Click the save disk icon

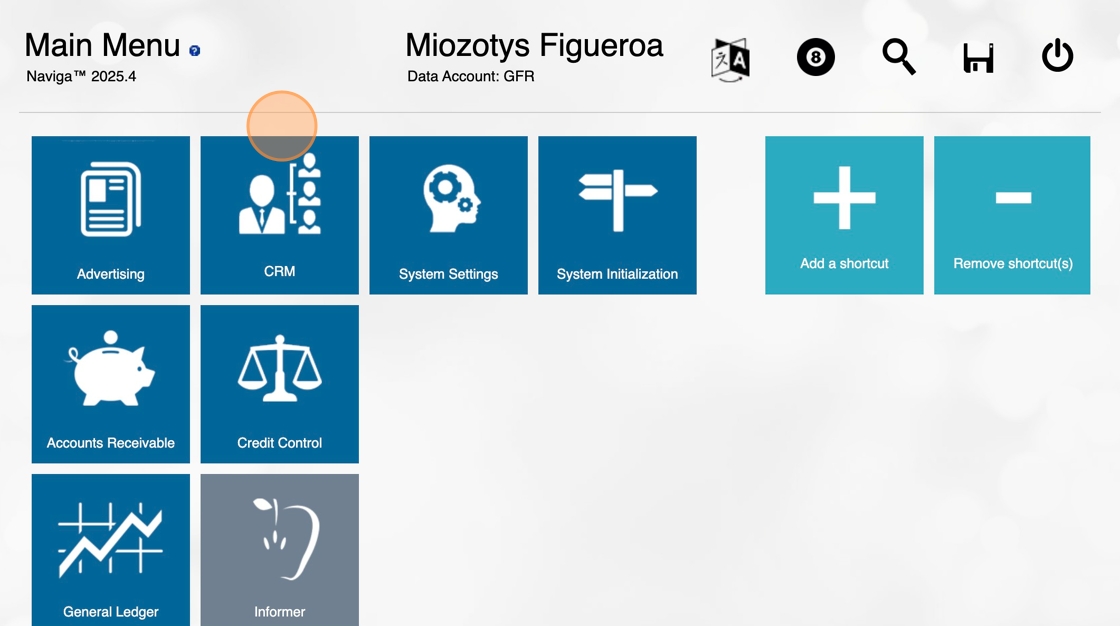[x=978, y=59]
